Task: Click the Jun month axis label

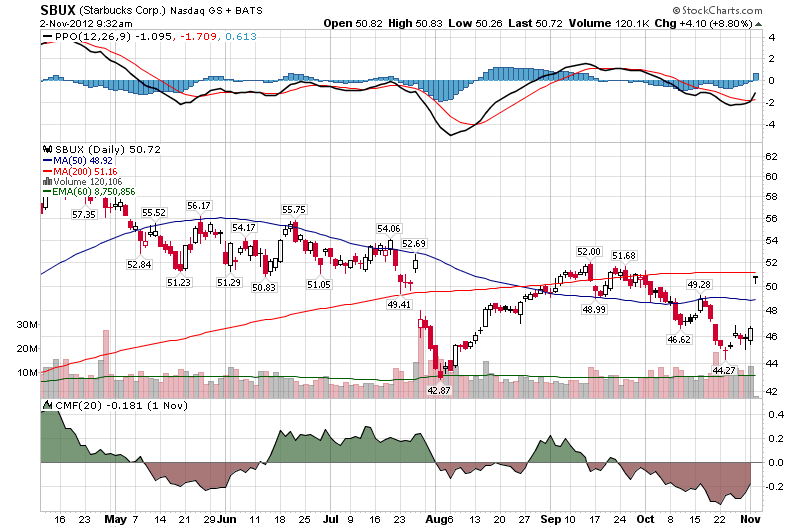Action: (226, 519)
